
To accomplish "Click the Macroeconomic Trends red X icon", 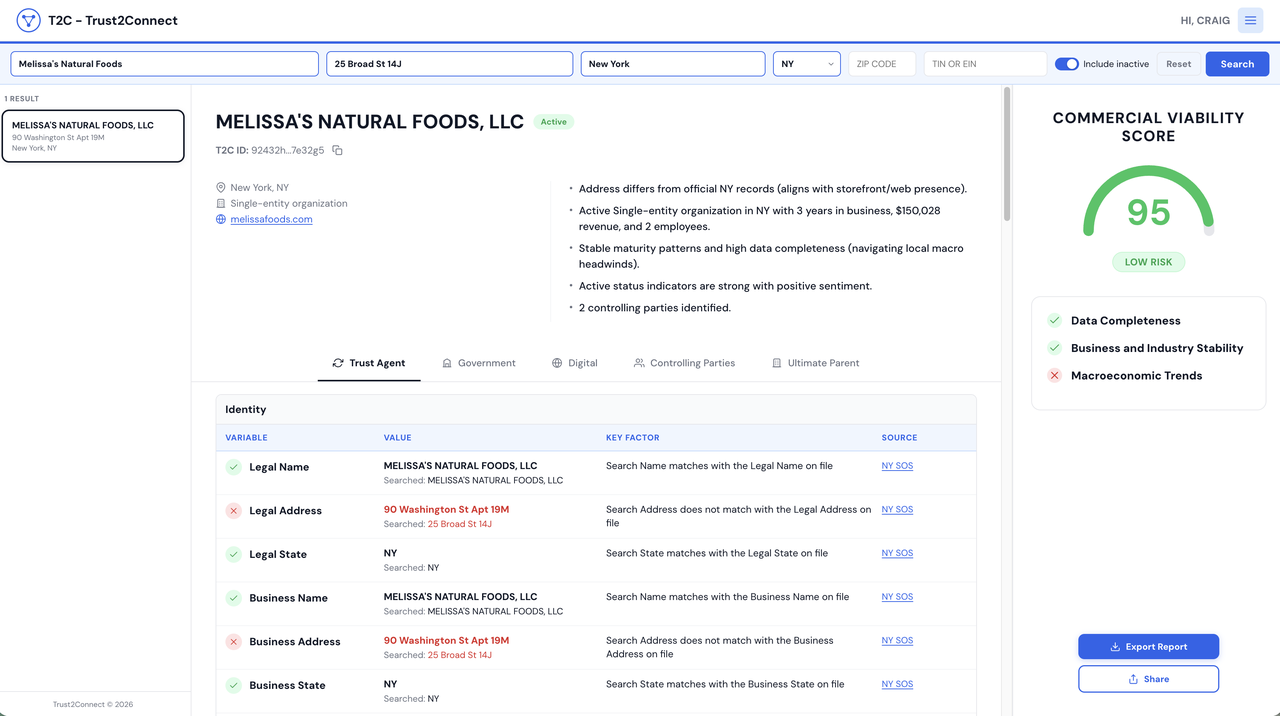I will tap(1054, 376).
